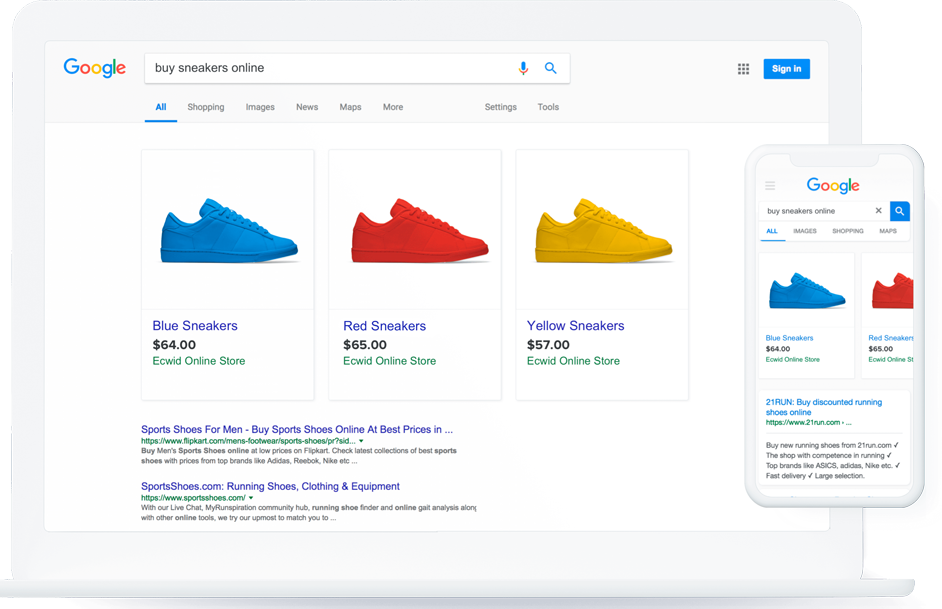
Task: Tap the red sneaker image on phone
Action: click(893, 290)
